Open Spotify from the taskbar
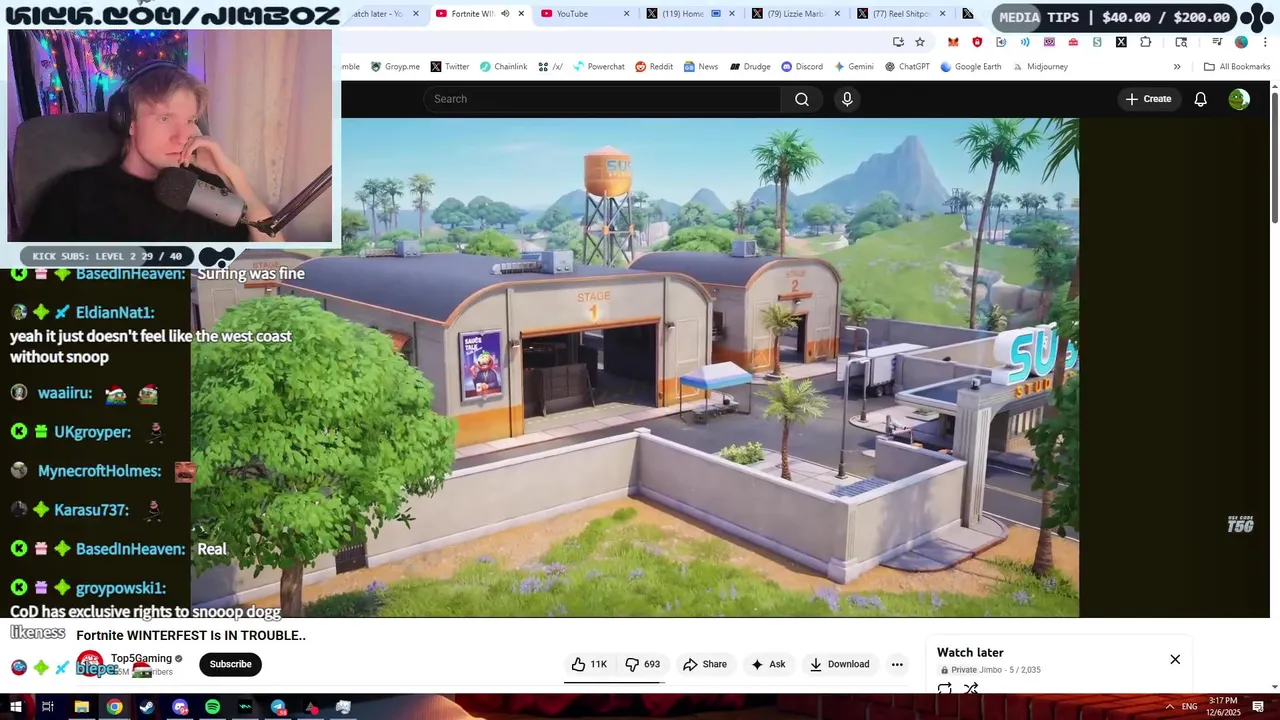Screen dimensions: 1280x720 213,707
